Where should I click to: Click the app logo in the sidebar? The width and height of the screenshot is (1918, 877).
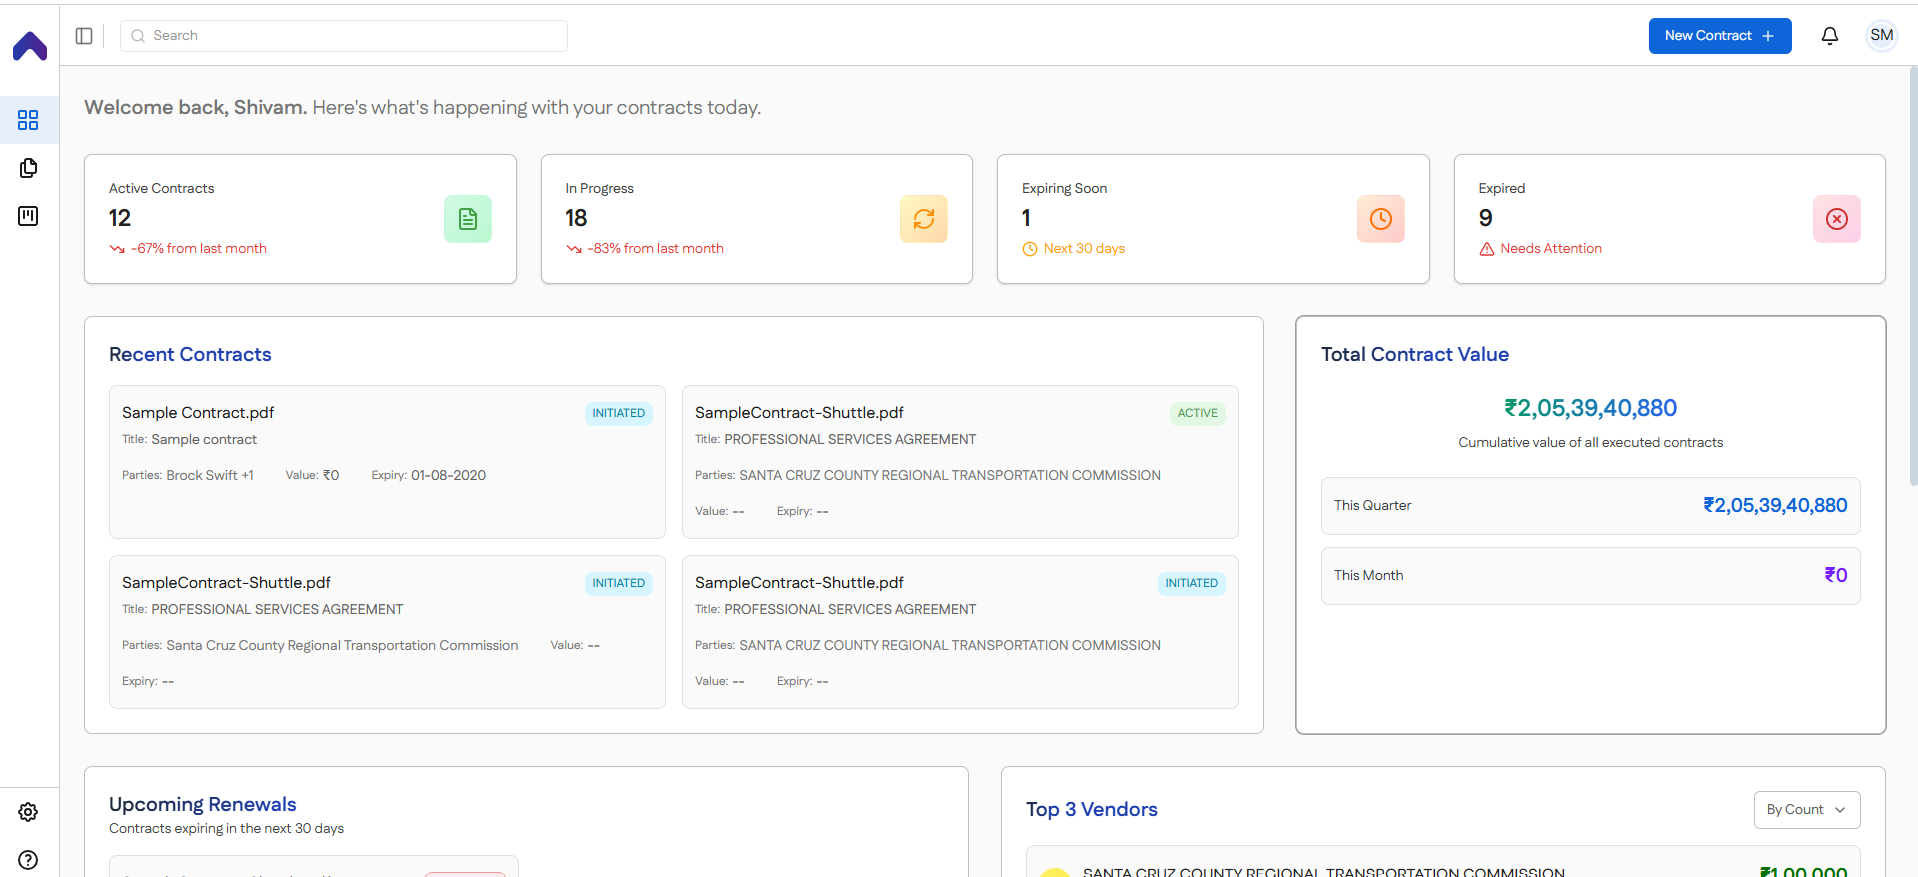pyautogui.click(x=30, y=46)
